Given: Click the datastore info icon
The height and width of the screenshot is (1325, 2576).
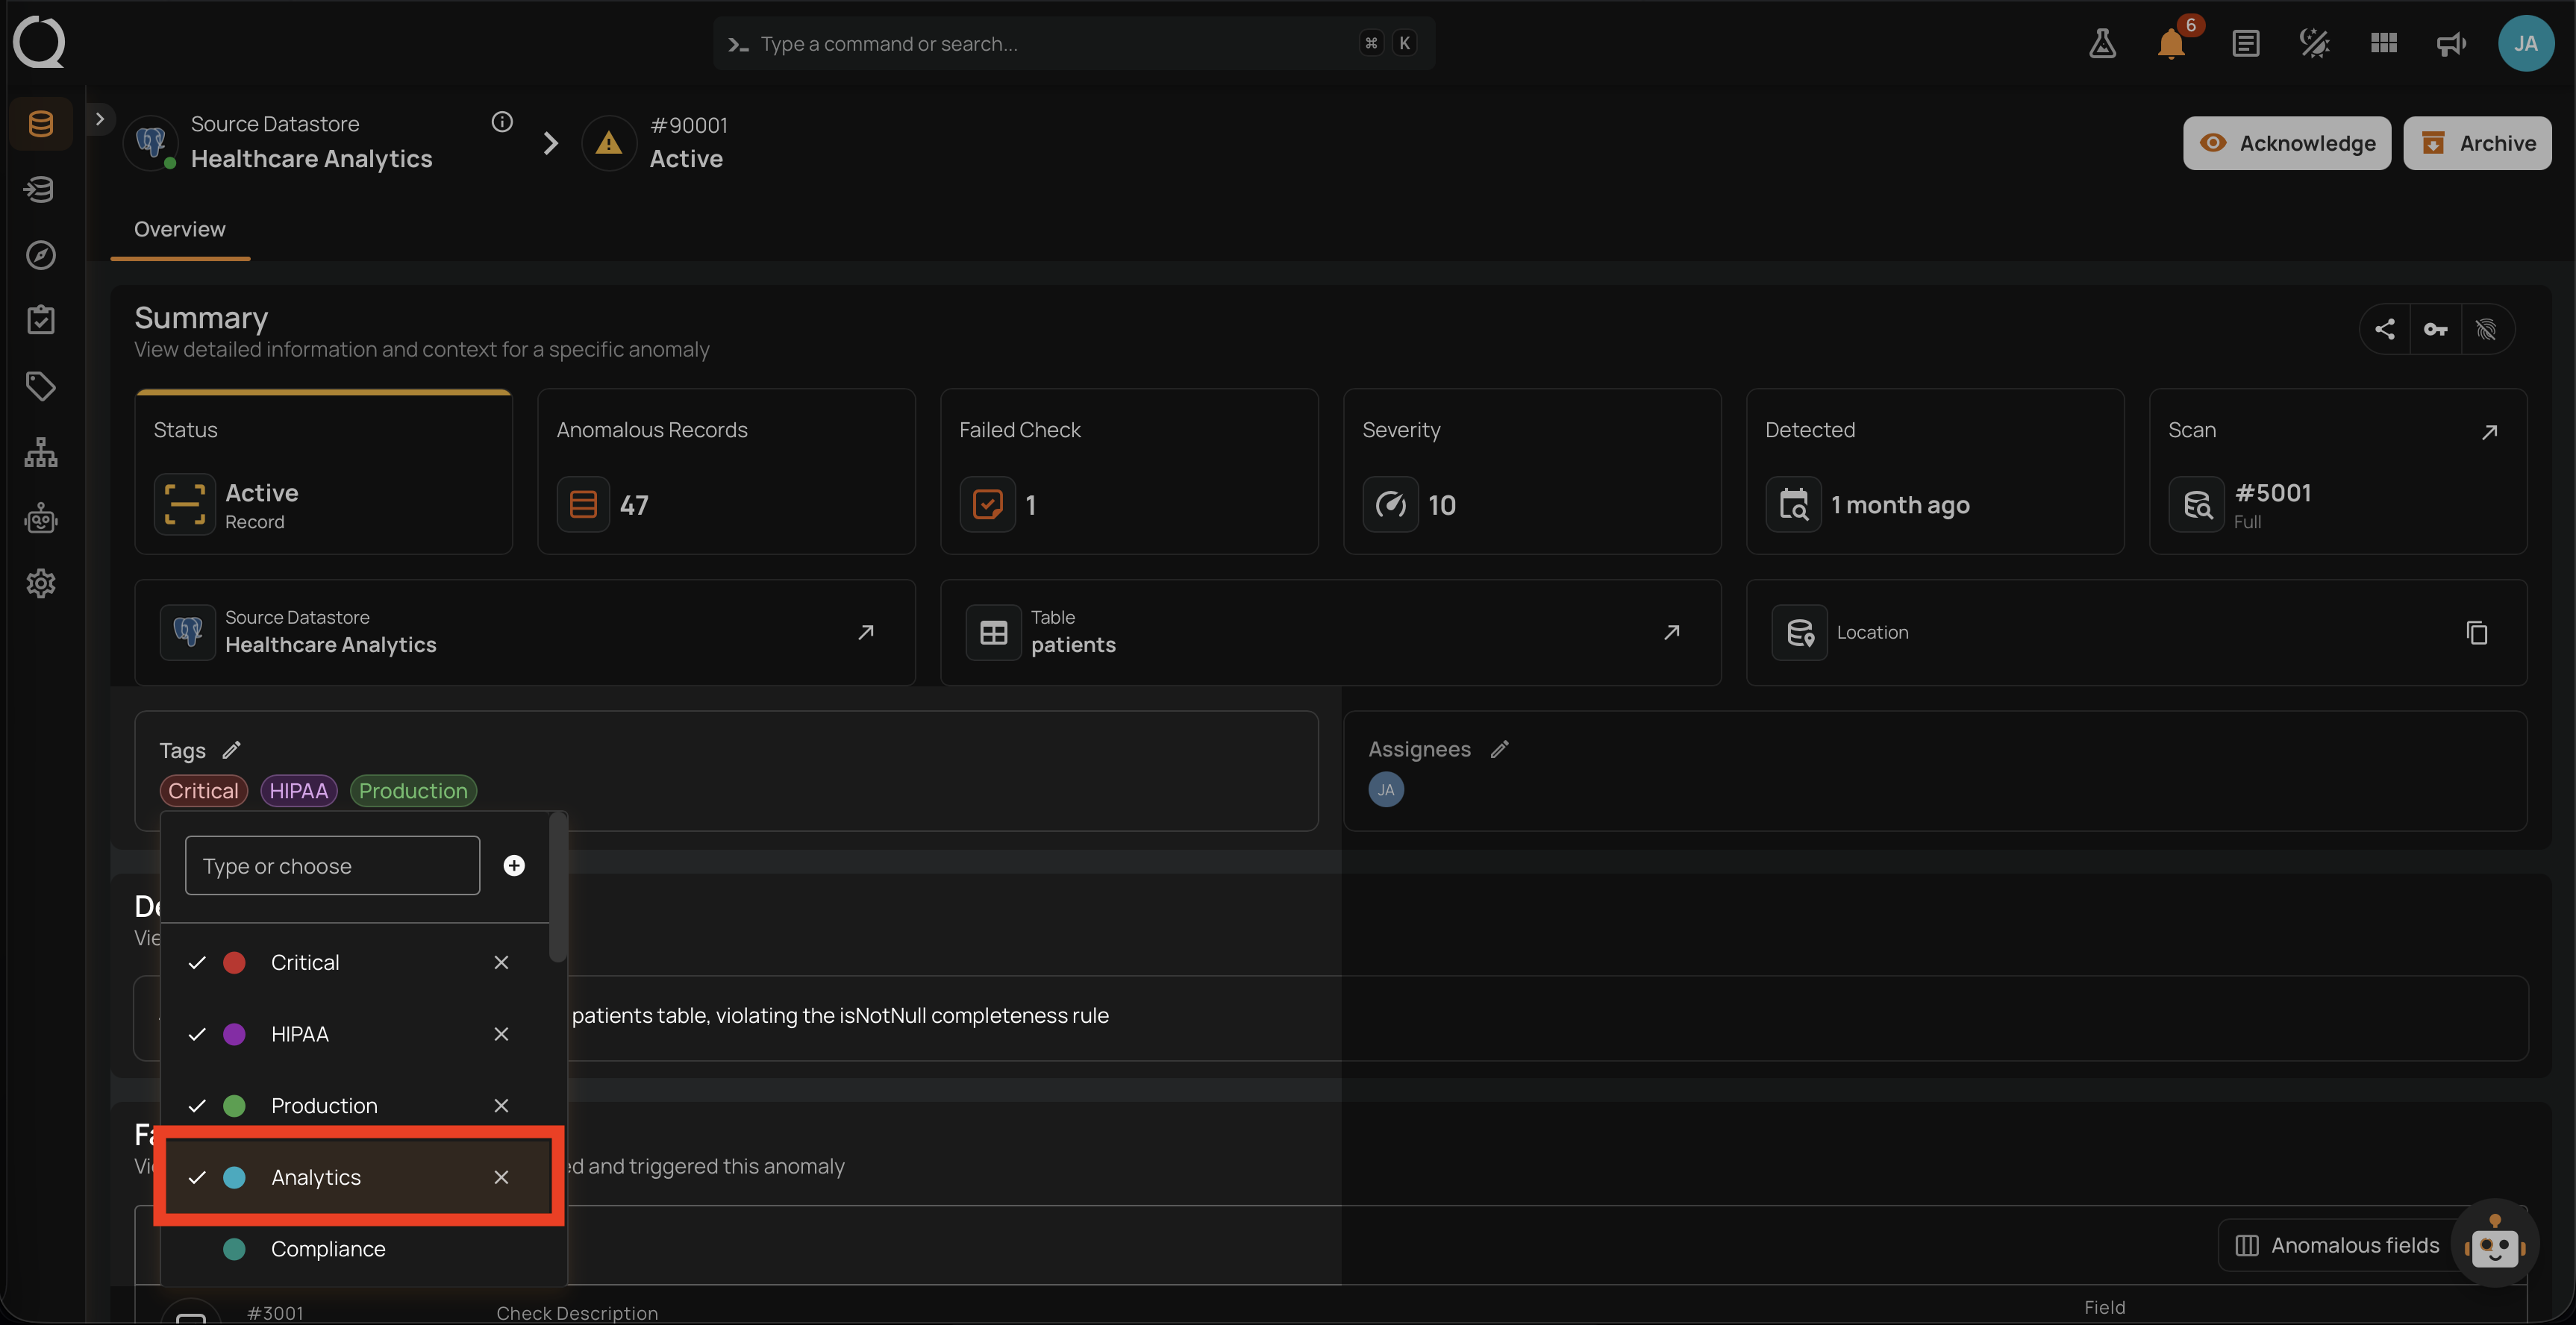Looking at the screenshot, I should pos(502,122).
